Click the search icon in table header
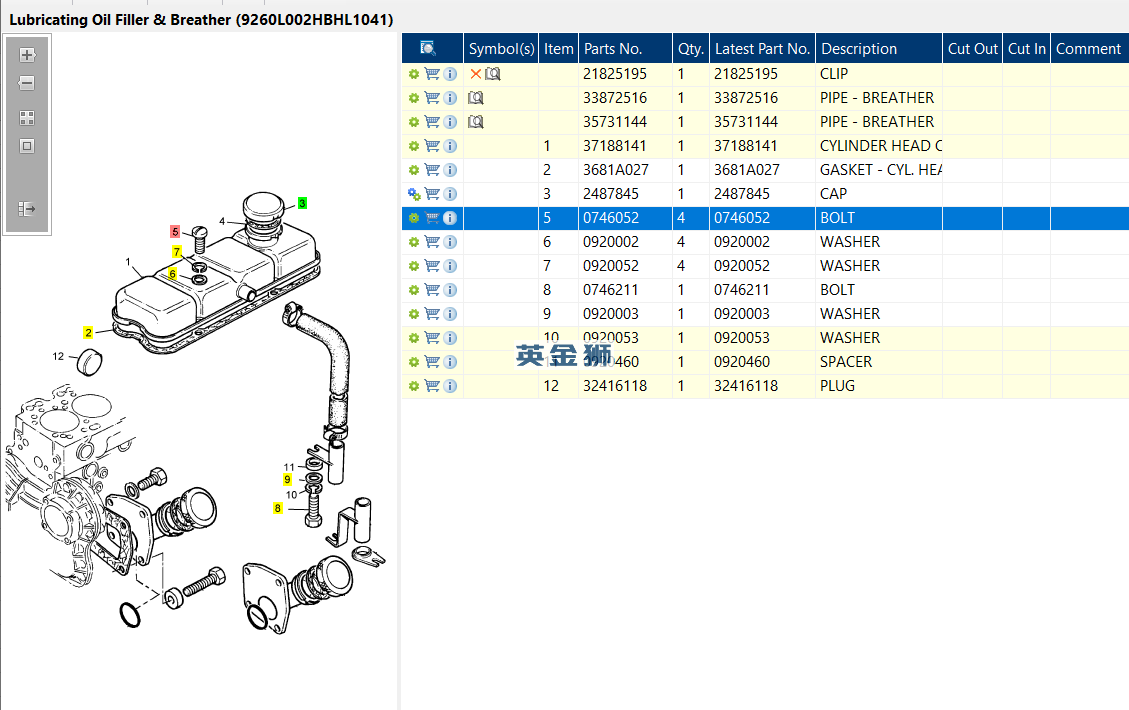Viewport: 1129px width, 710px height. [x=428, y=48]
